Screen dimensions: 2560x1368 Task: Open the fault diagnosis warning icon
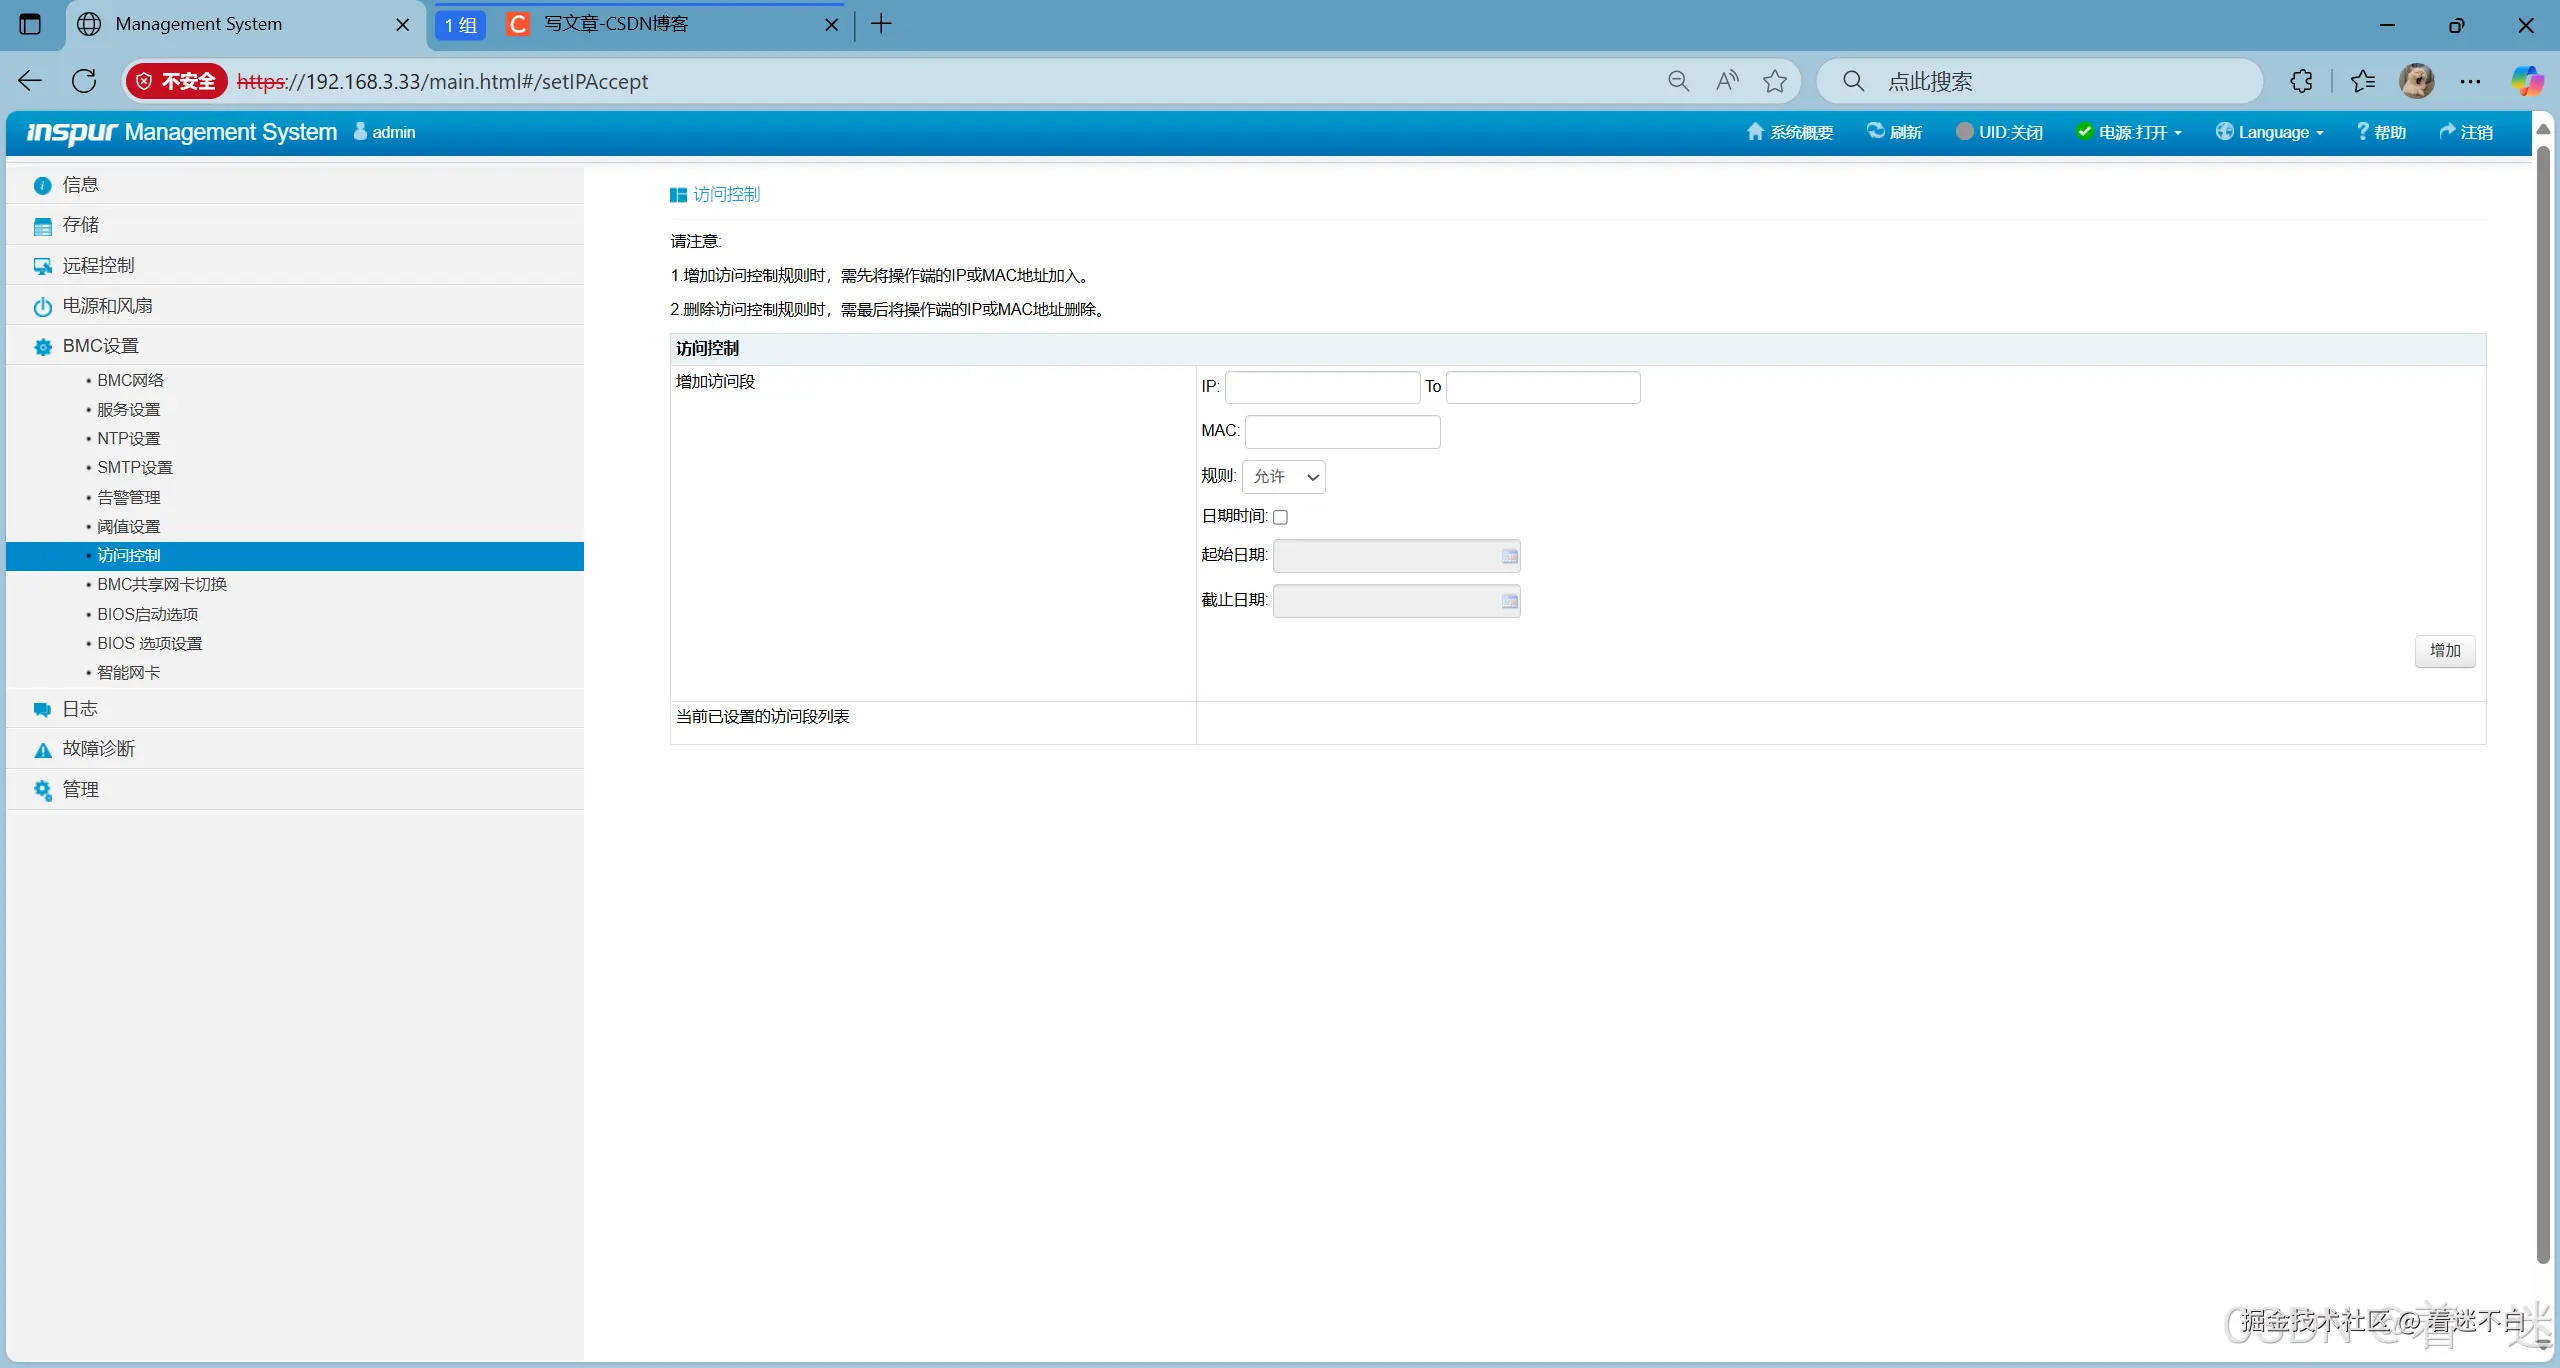coord(43,750)
